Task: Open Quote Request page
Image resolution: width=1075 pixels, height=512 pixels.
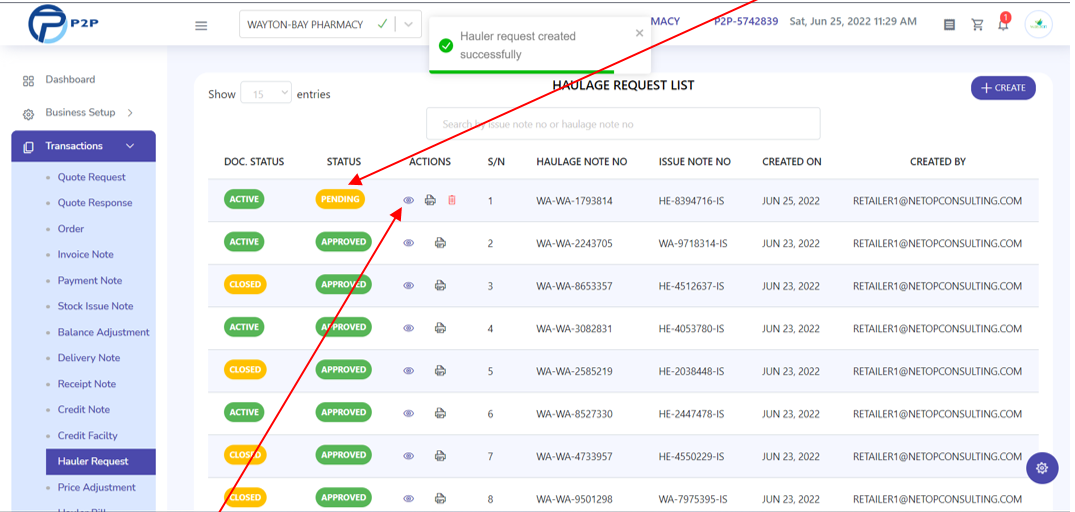Action: pyautogui.click(x=91, y=177)
